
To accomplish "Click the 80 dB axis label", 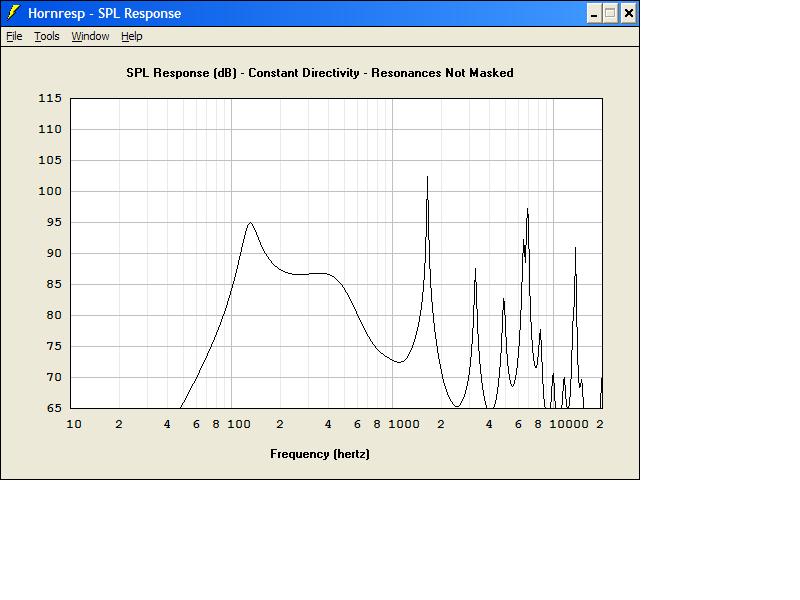I will coord(54,315).
